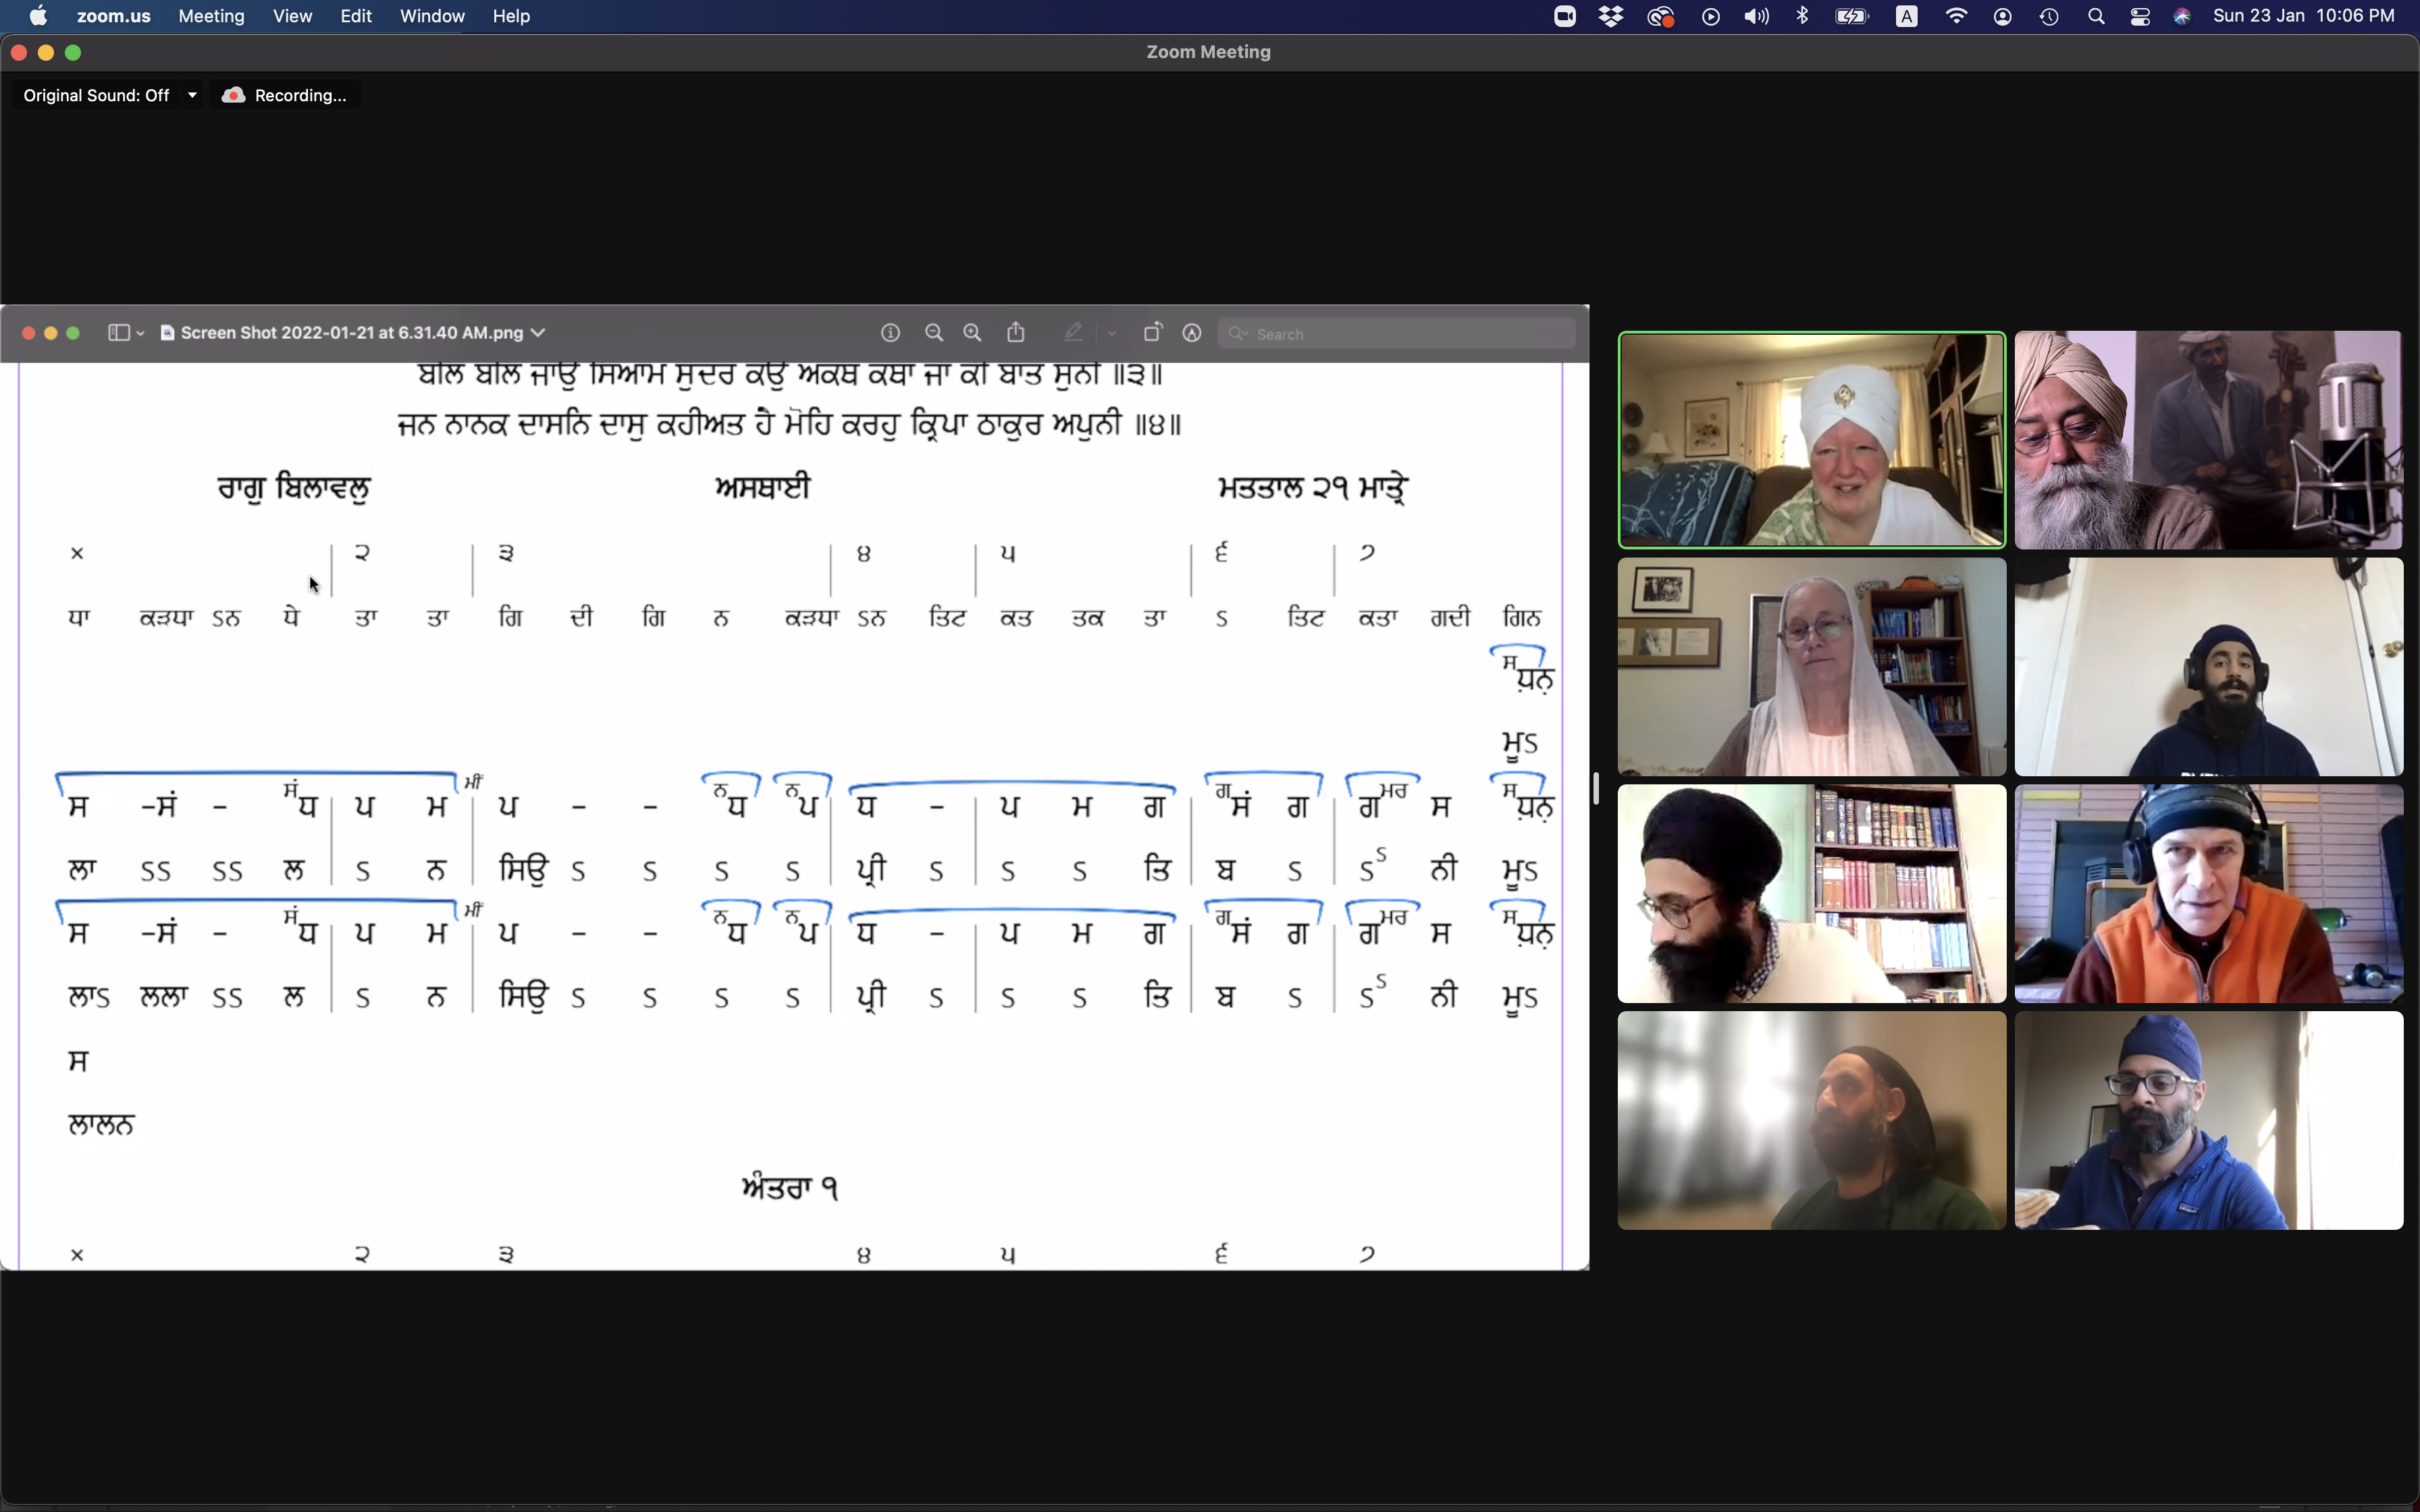2420x1512 pixels.
Task: Show the markup toolbar icon
Action: point(1191,333)
